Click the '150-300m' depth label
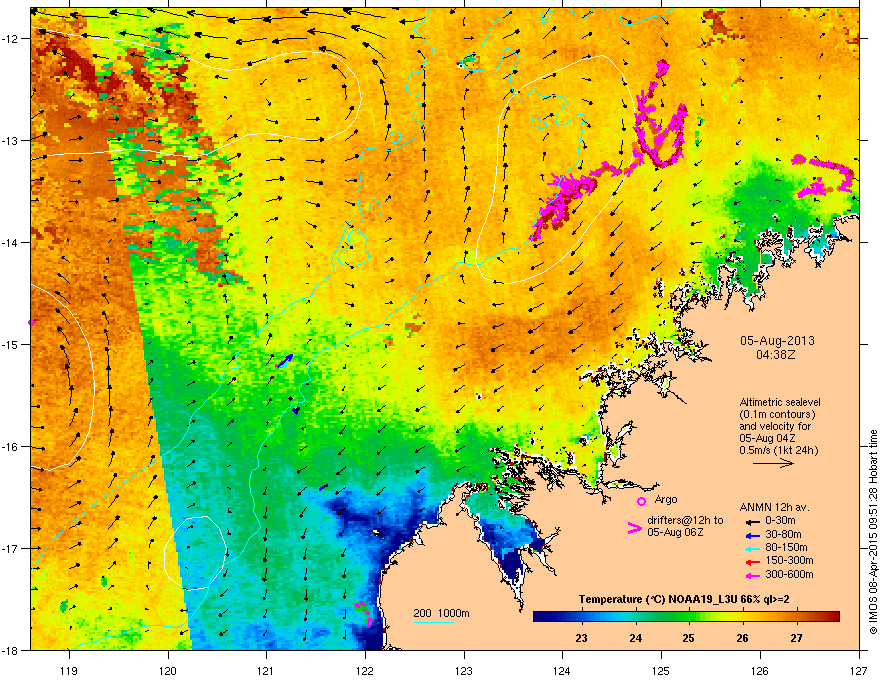Screen dimensions: 880x680 790,561
